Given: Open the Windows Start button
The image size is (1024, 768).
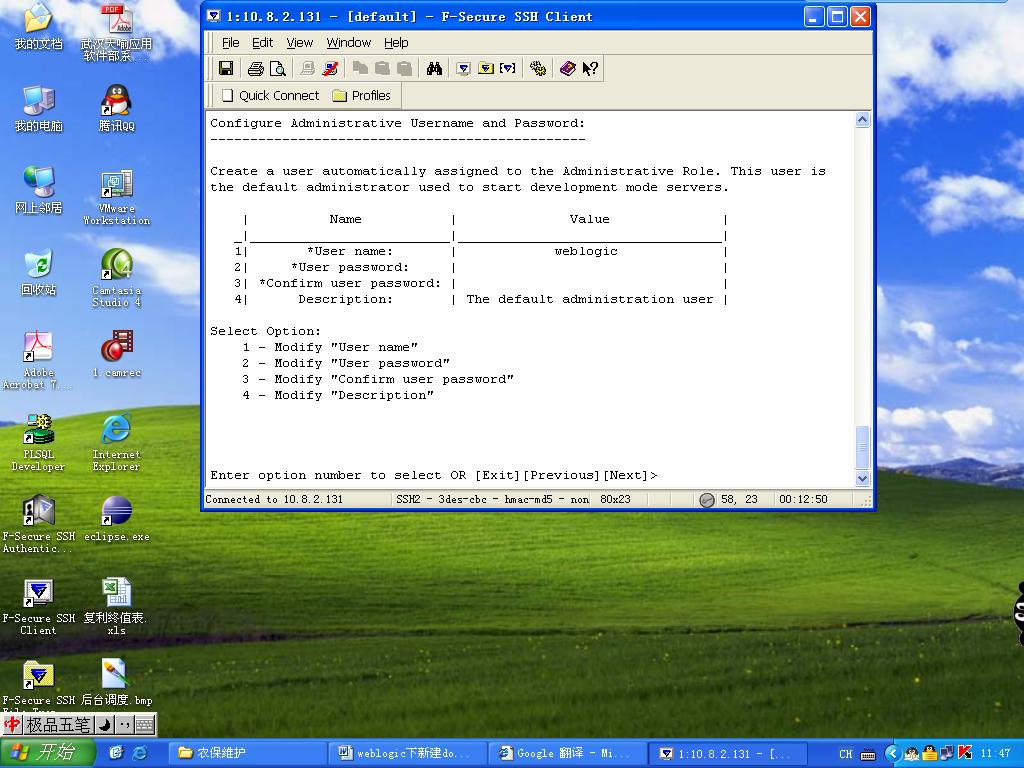Looking at the screenshot, I should (48, 753).
